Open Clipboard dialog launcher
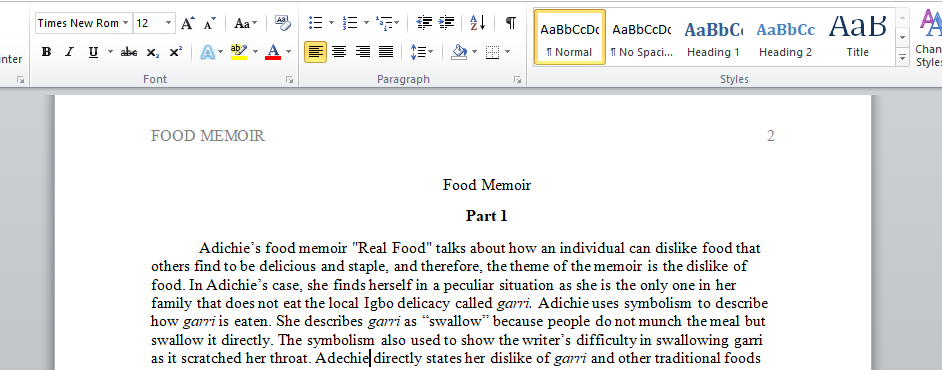The height and width of the screenshot is (370, 942). pos(20,79)
